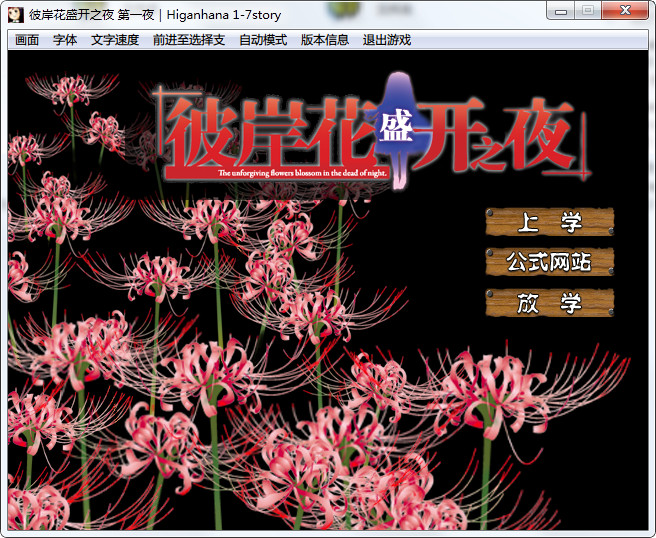Maximize the game window
The image size is (656, 538).
tap(588, 11)
